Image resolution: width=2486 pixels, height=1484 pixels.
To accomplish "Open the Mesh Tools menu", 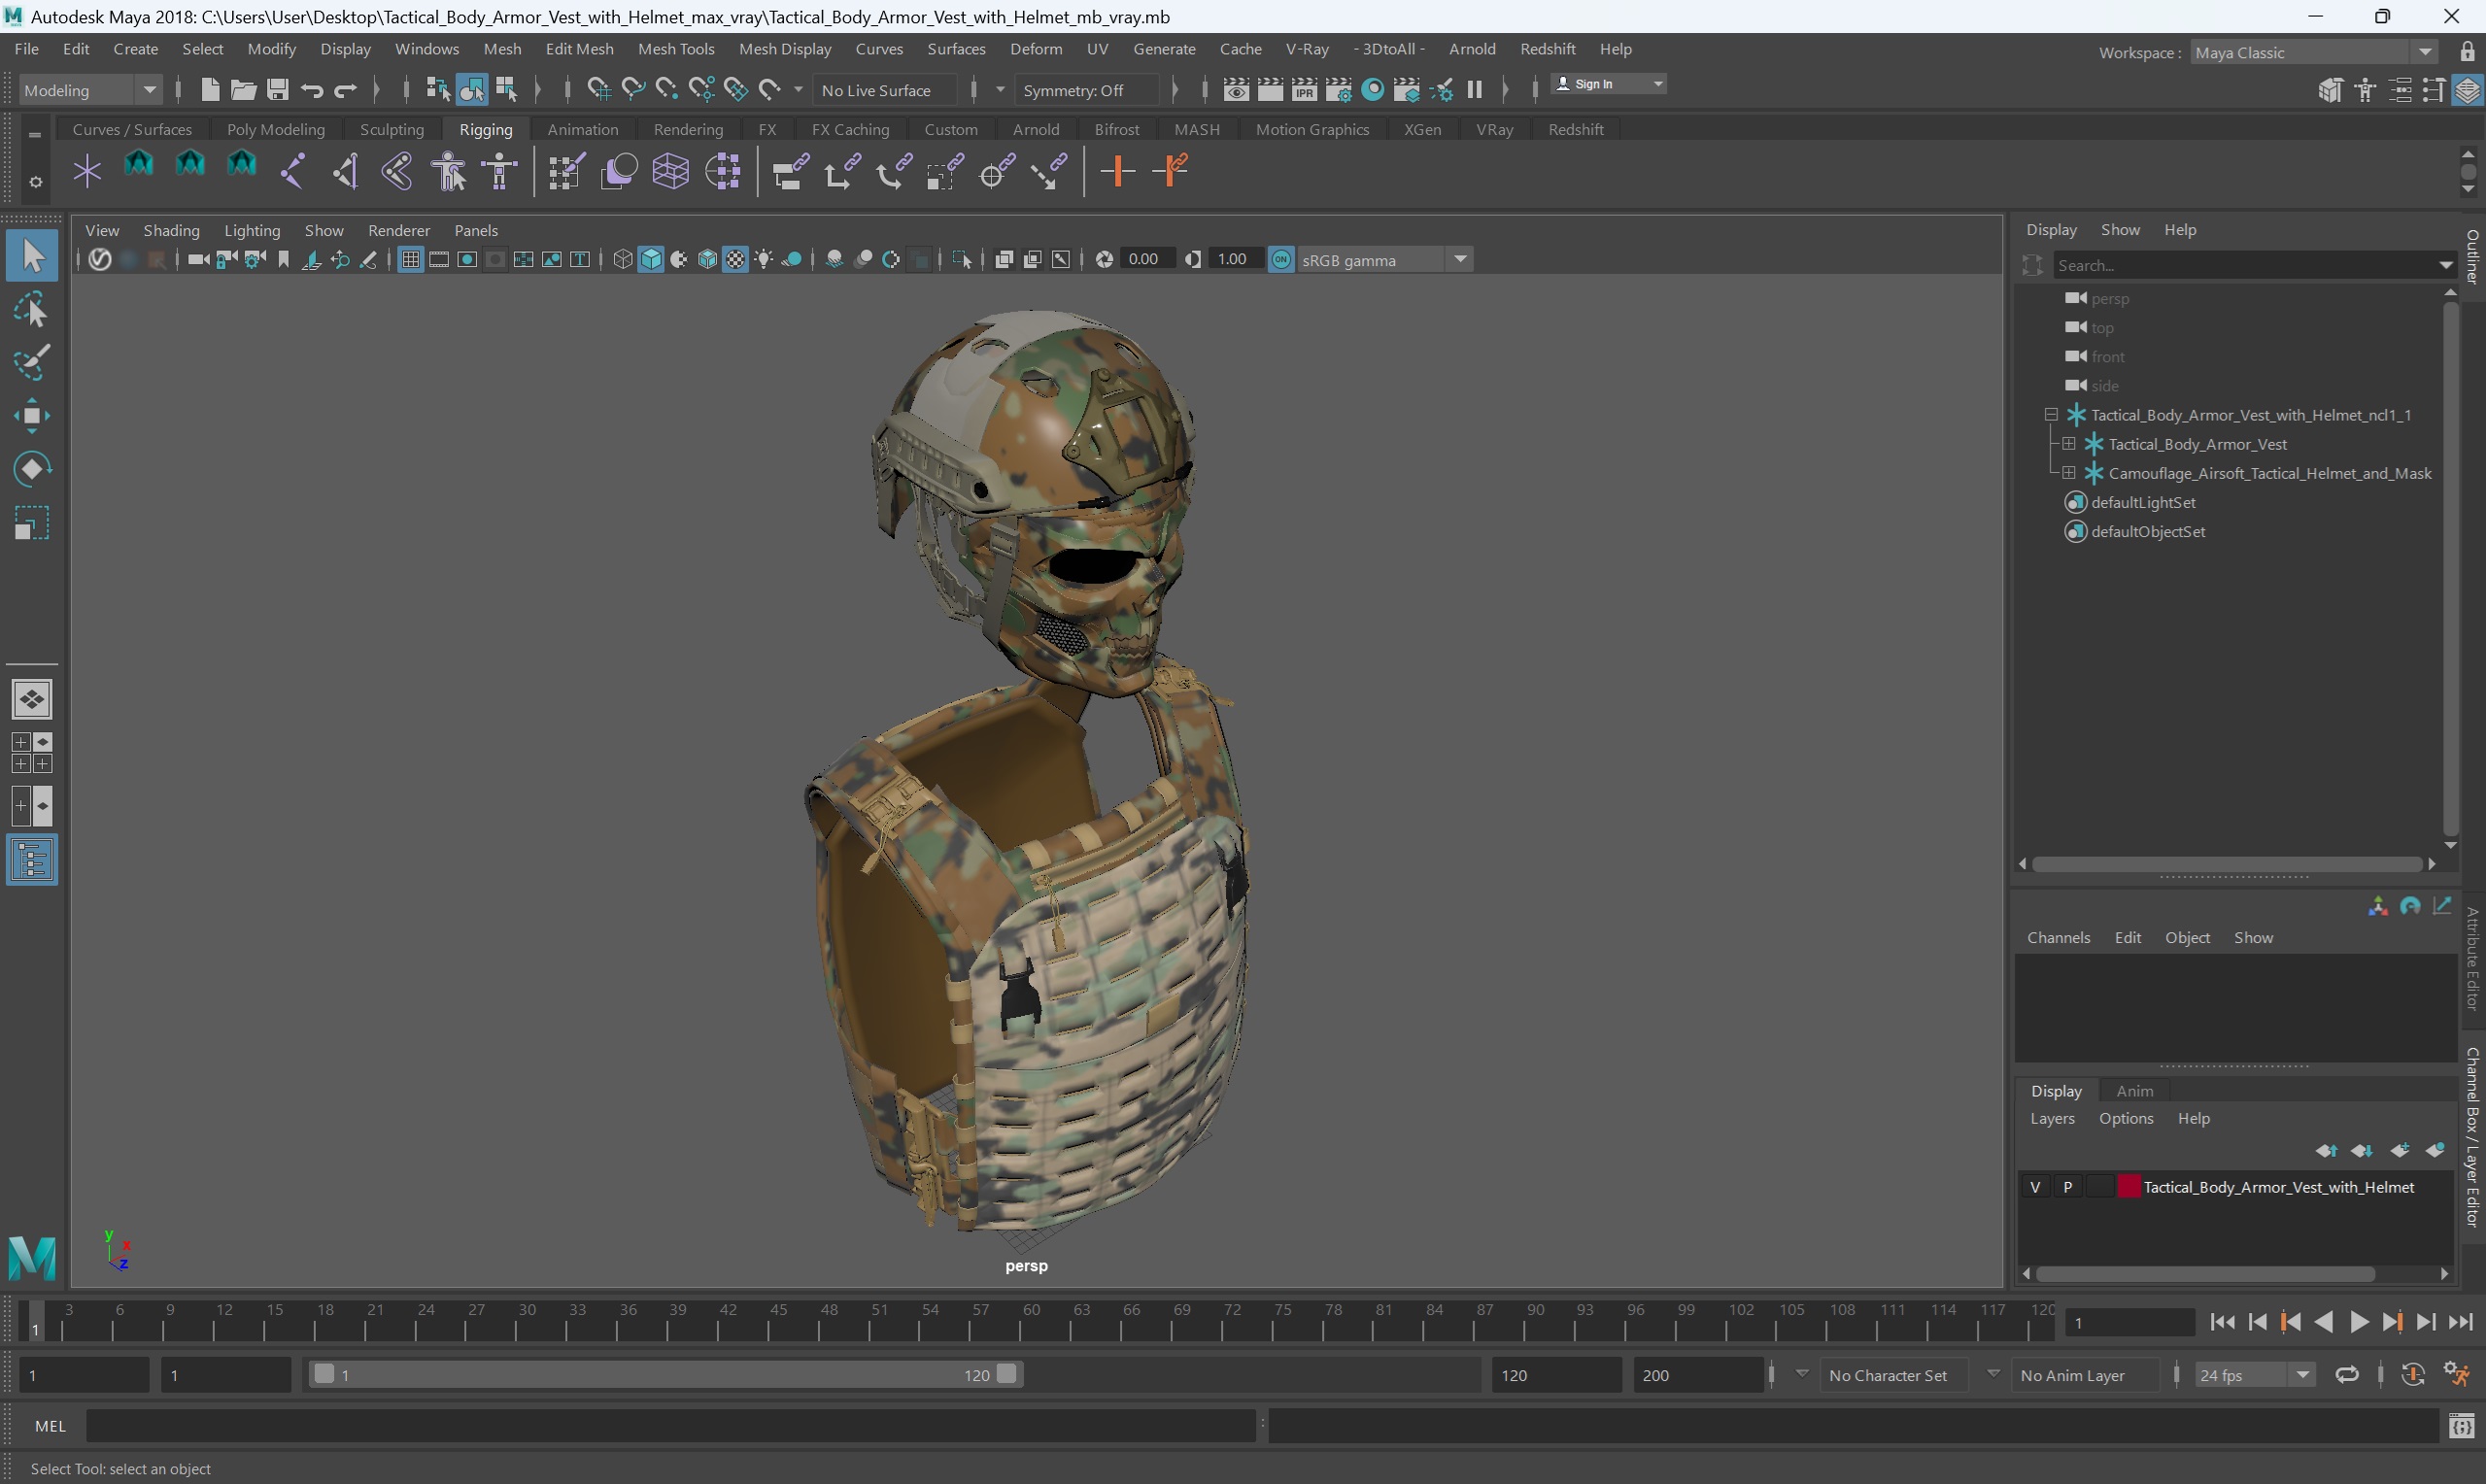I will [x=676, y=49].
